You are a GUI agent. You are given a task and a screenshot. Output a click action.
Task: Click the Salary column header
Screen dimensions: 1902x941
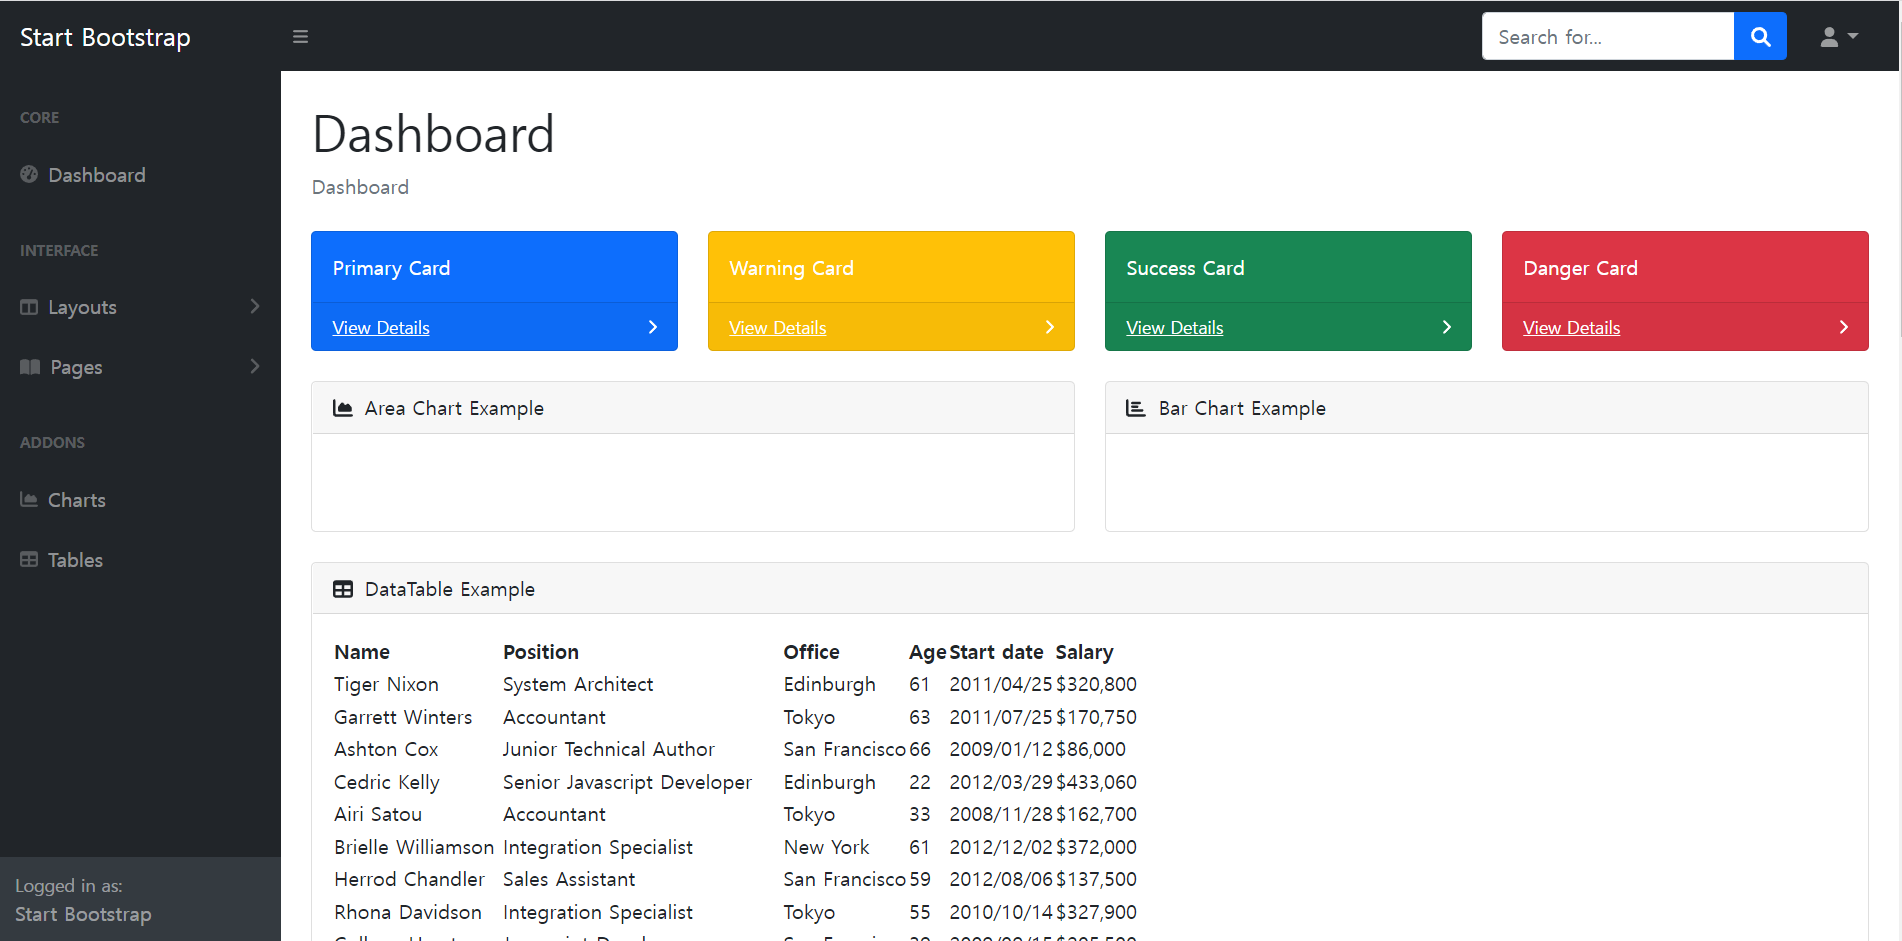coord(1084,652)
